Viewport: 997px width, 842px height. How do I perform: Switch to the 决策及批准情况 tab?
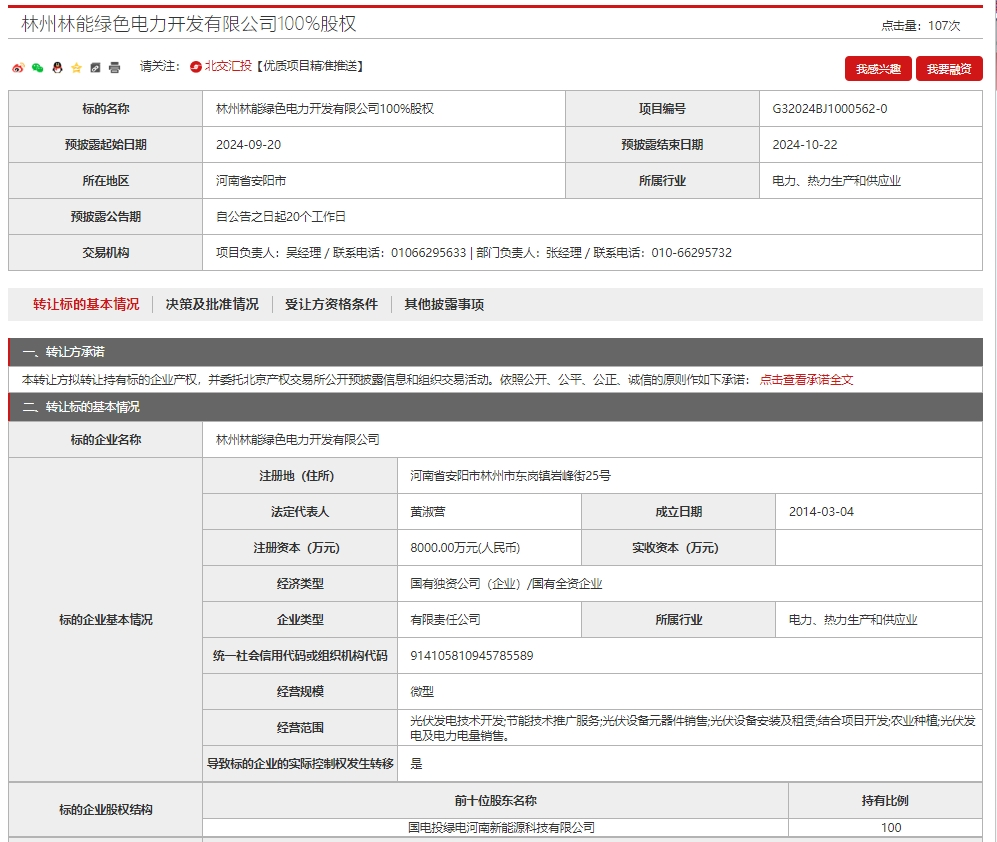[x=212, y=305]
